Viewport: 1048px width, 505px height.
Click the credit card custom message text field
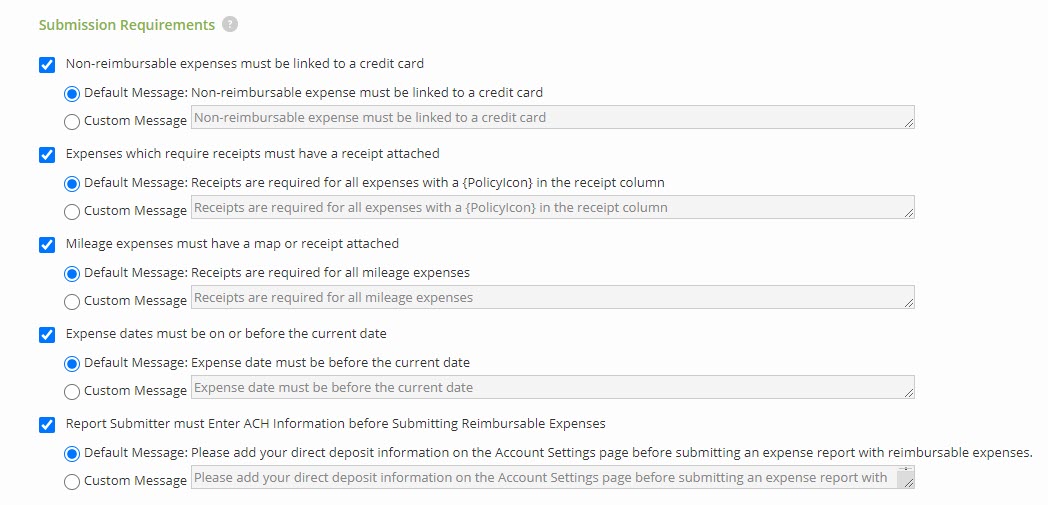tap(552, 118)
